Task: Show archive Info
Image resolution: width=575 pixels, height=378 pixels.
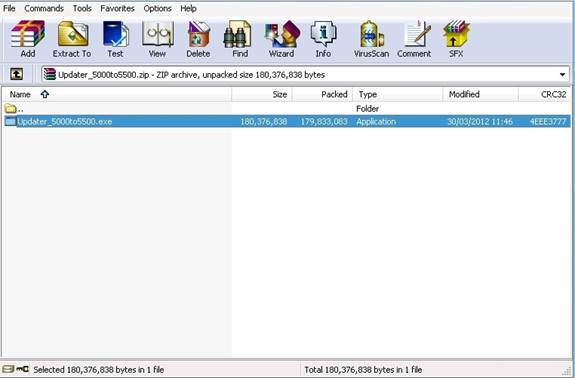Action: 323,39
